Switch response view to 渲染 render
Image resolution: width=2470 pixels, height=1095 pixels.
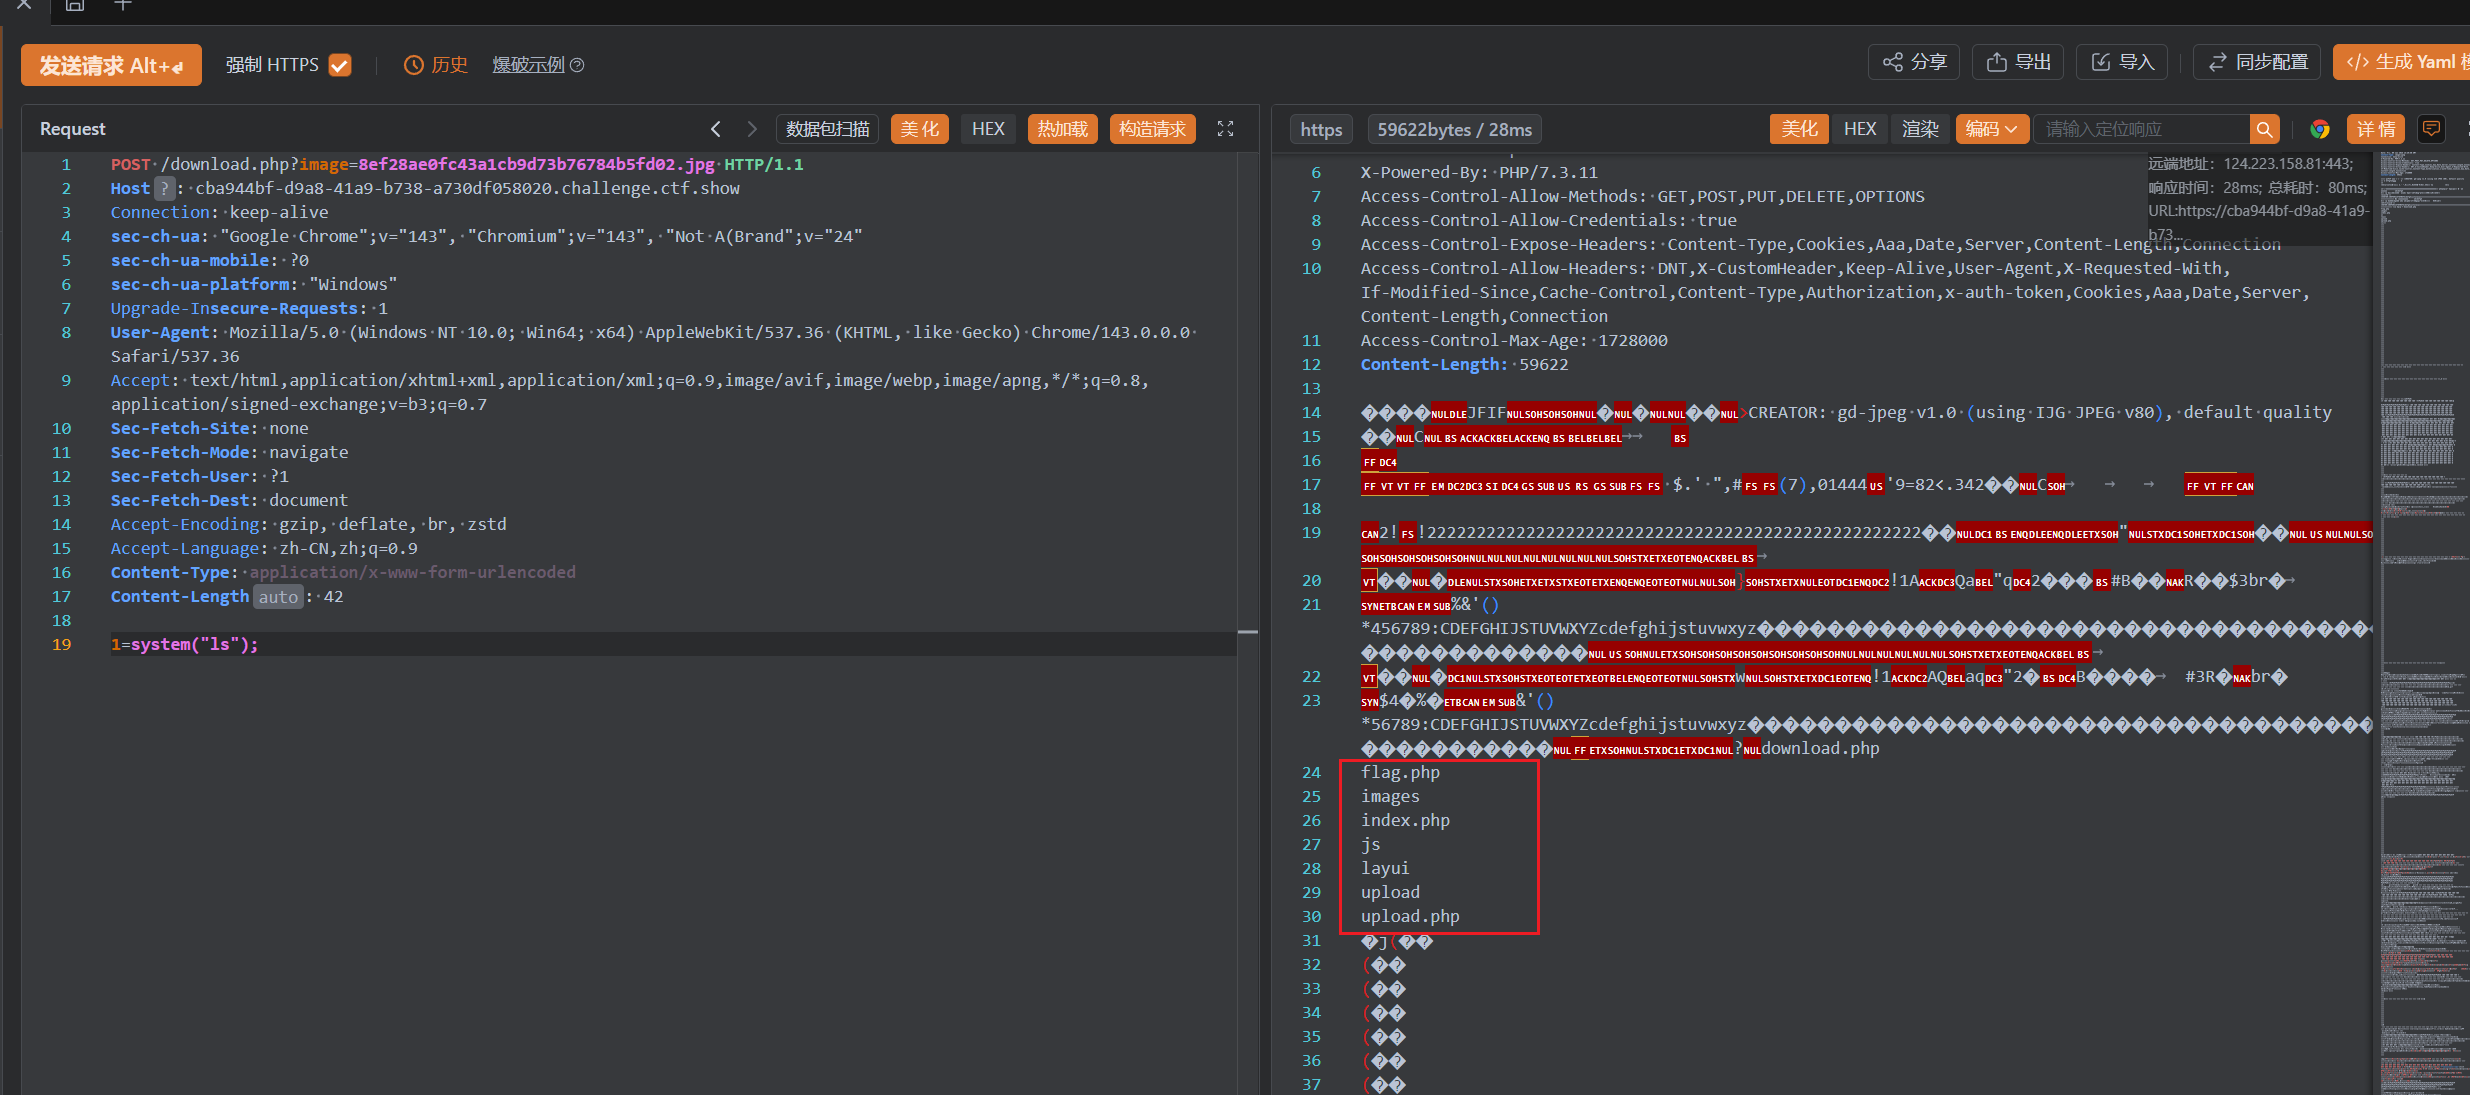[x=1919, y=129]
